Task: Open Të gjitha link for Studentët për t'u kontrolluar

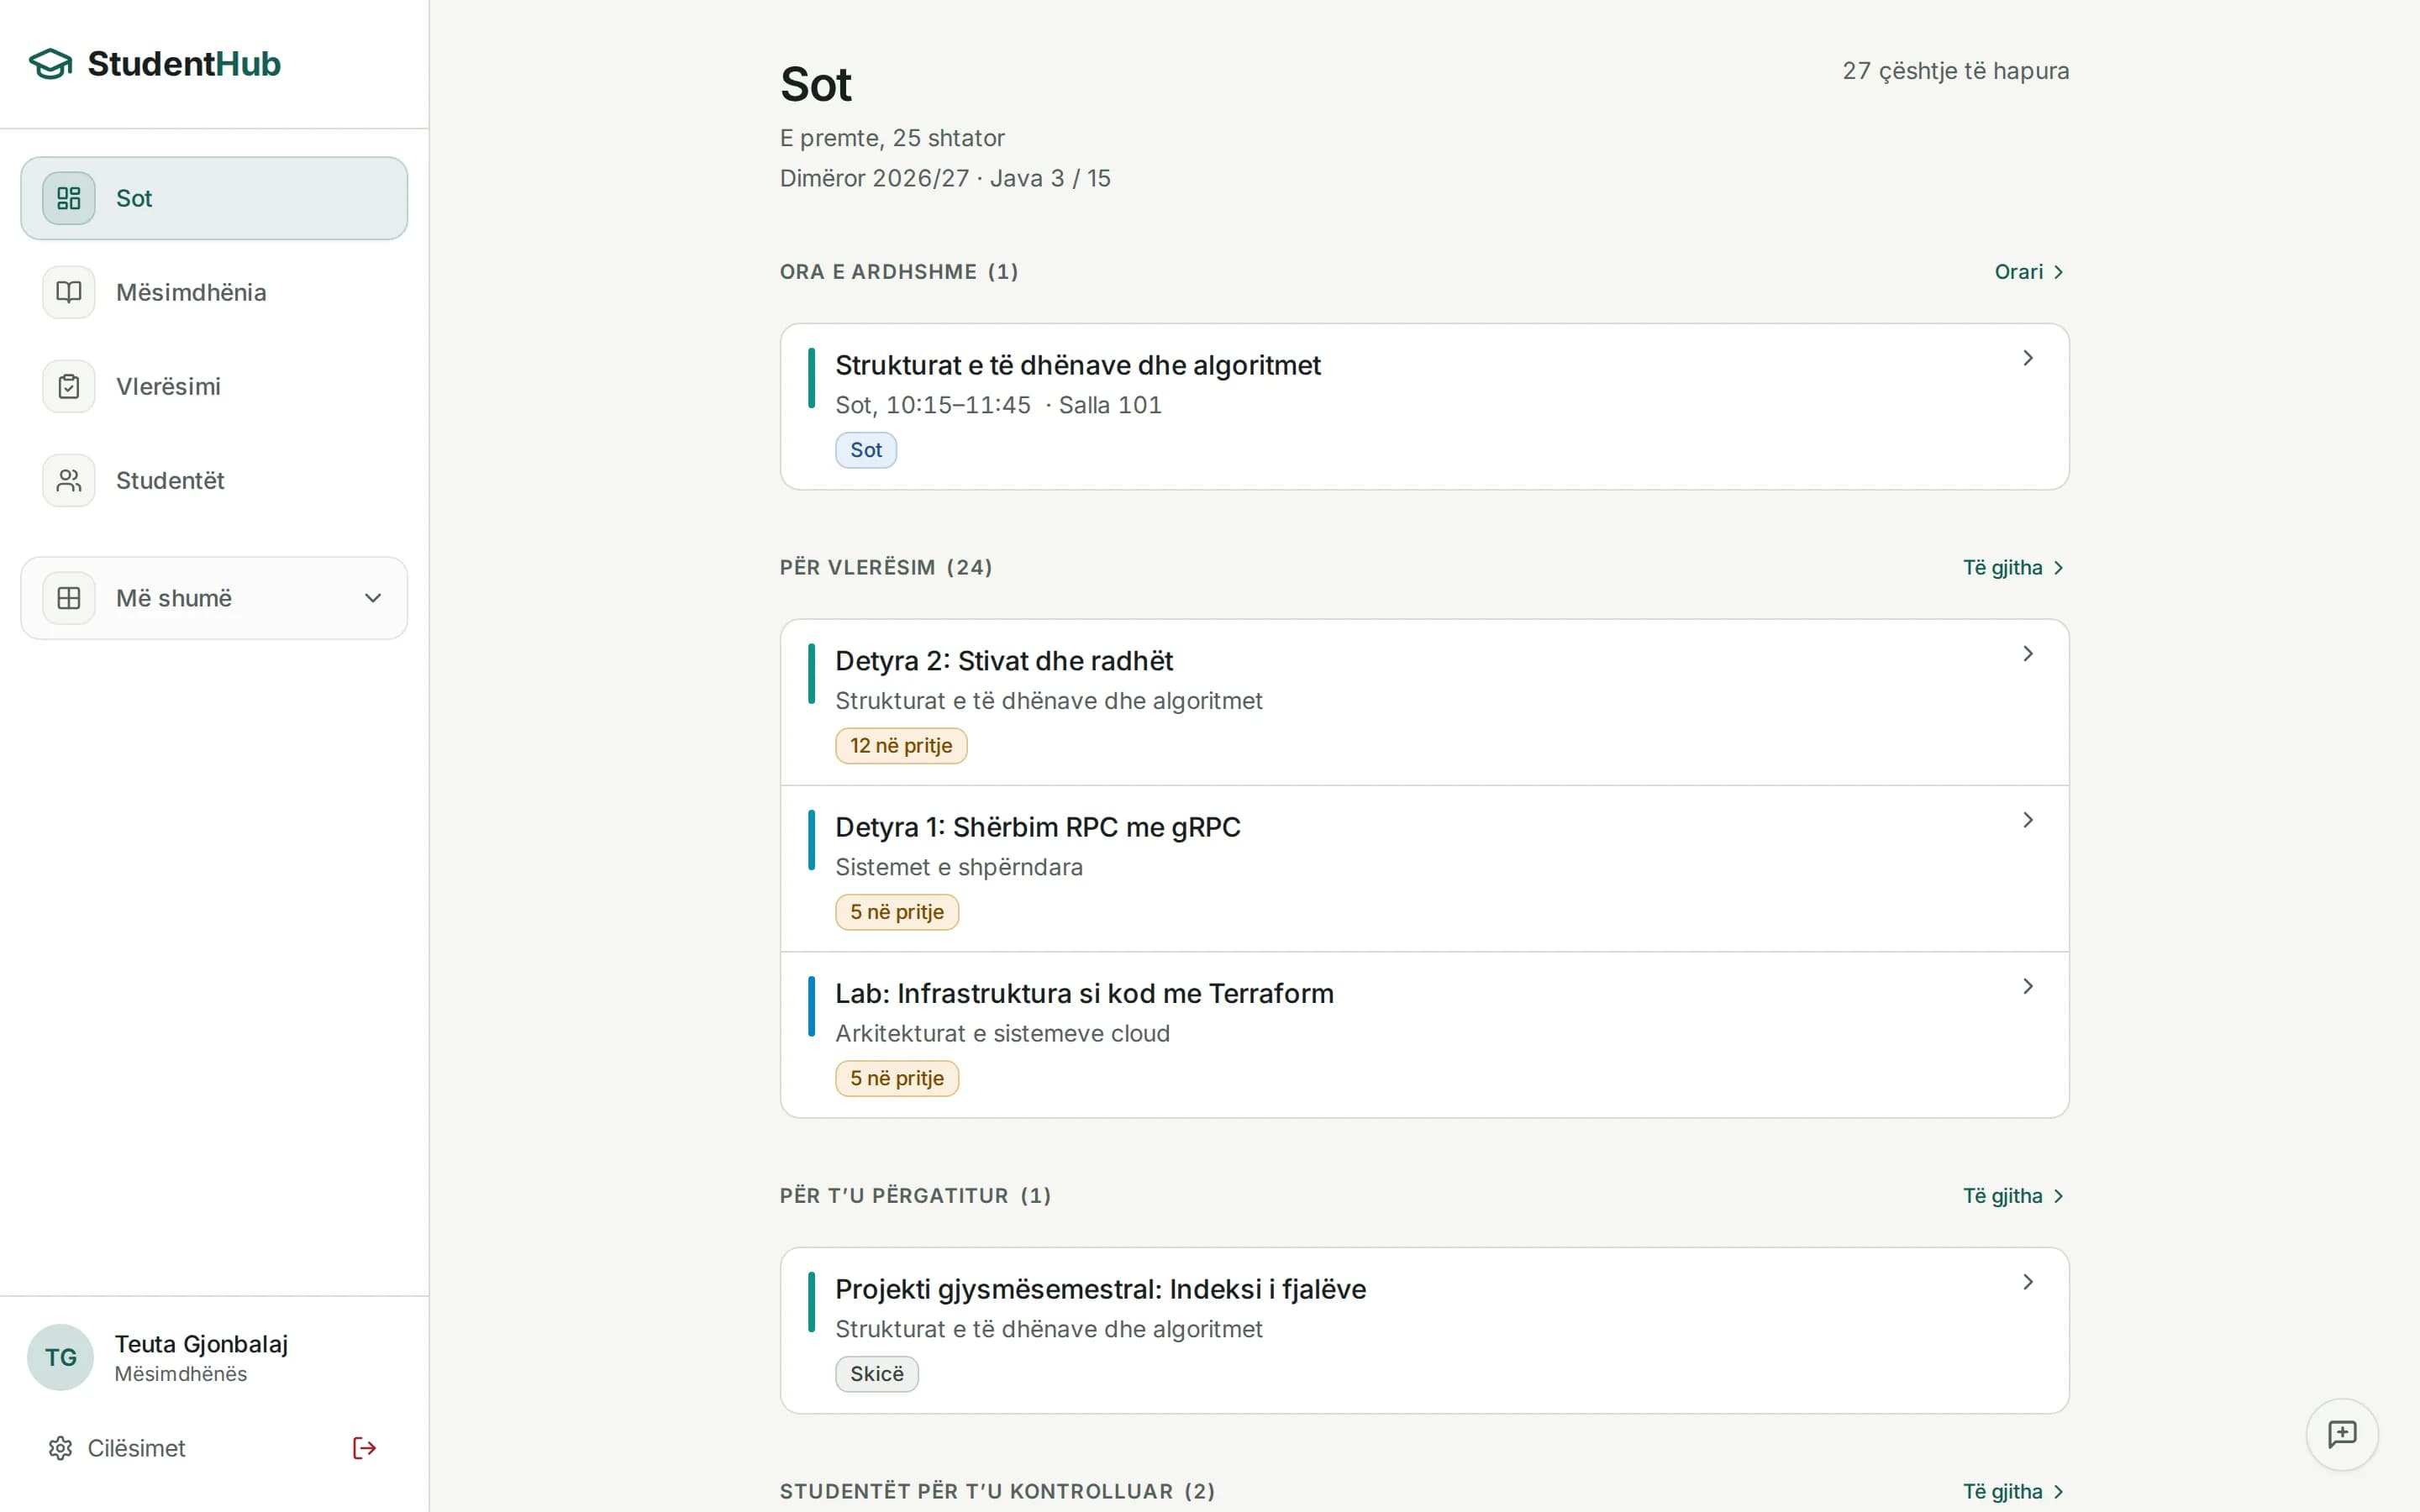Action: pos(2014,1492)
